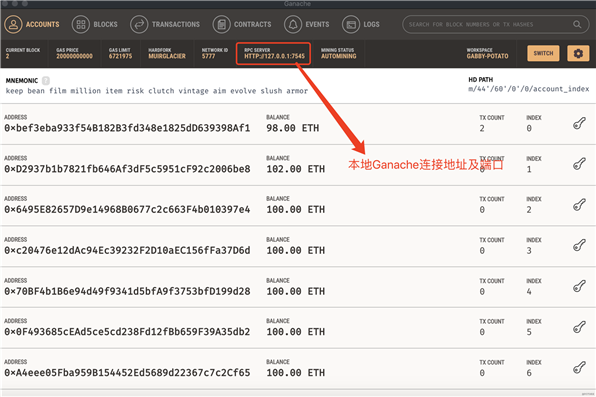Show the Logs tab
The image size is (596, 397).
pyautogui.click(x=361, y=24)
